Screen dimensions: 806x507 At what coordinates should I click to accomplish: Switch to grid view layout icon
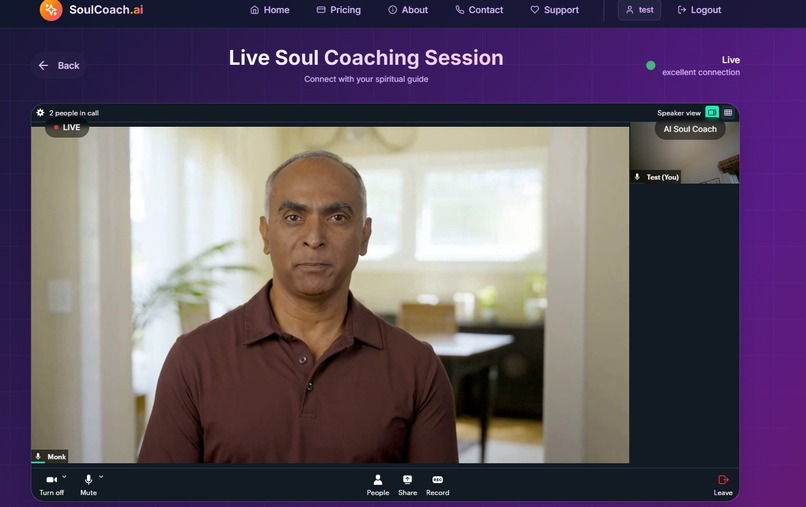click(x=728, y=113)
